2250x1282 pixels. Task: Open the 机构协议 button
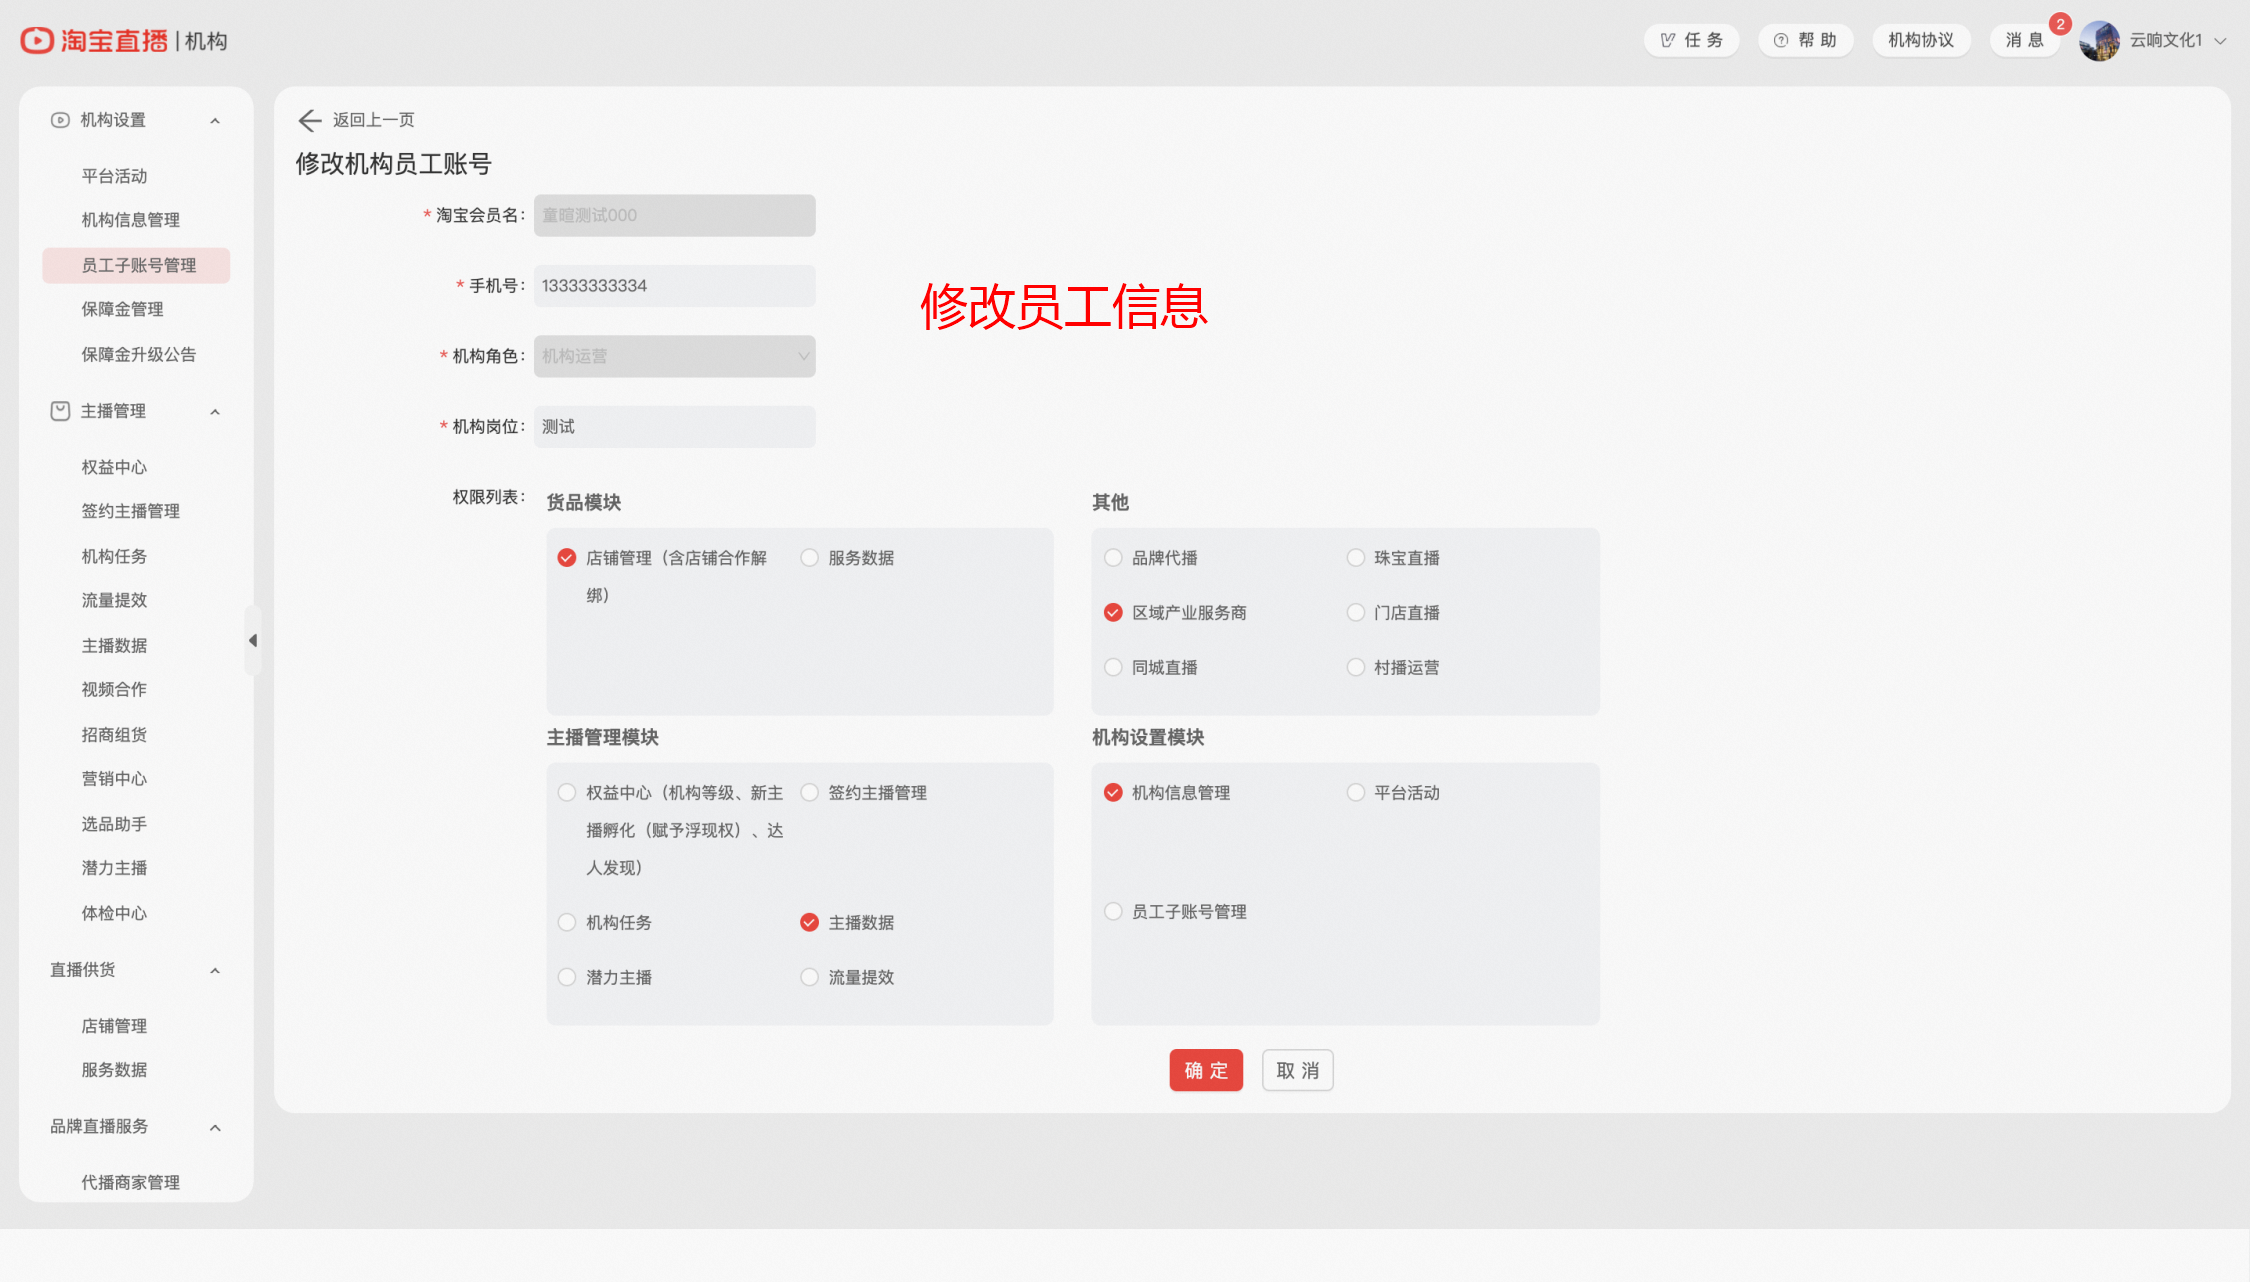click(1921, 40)
